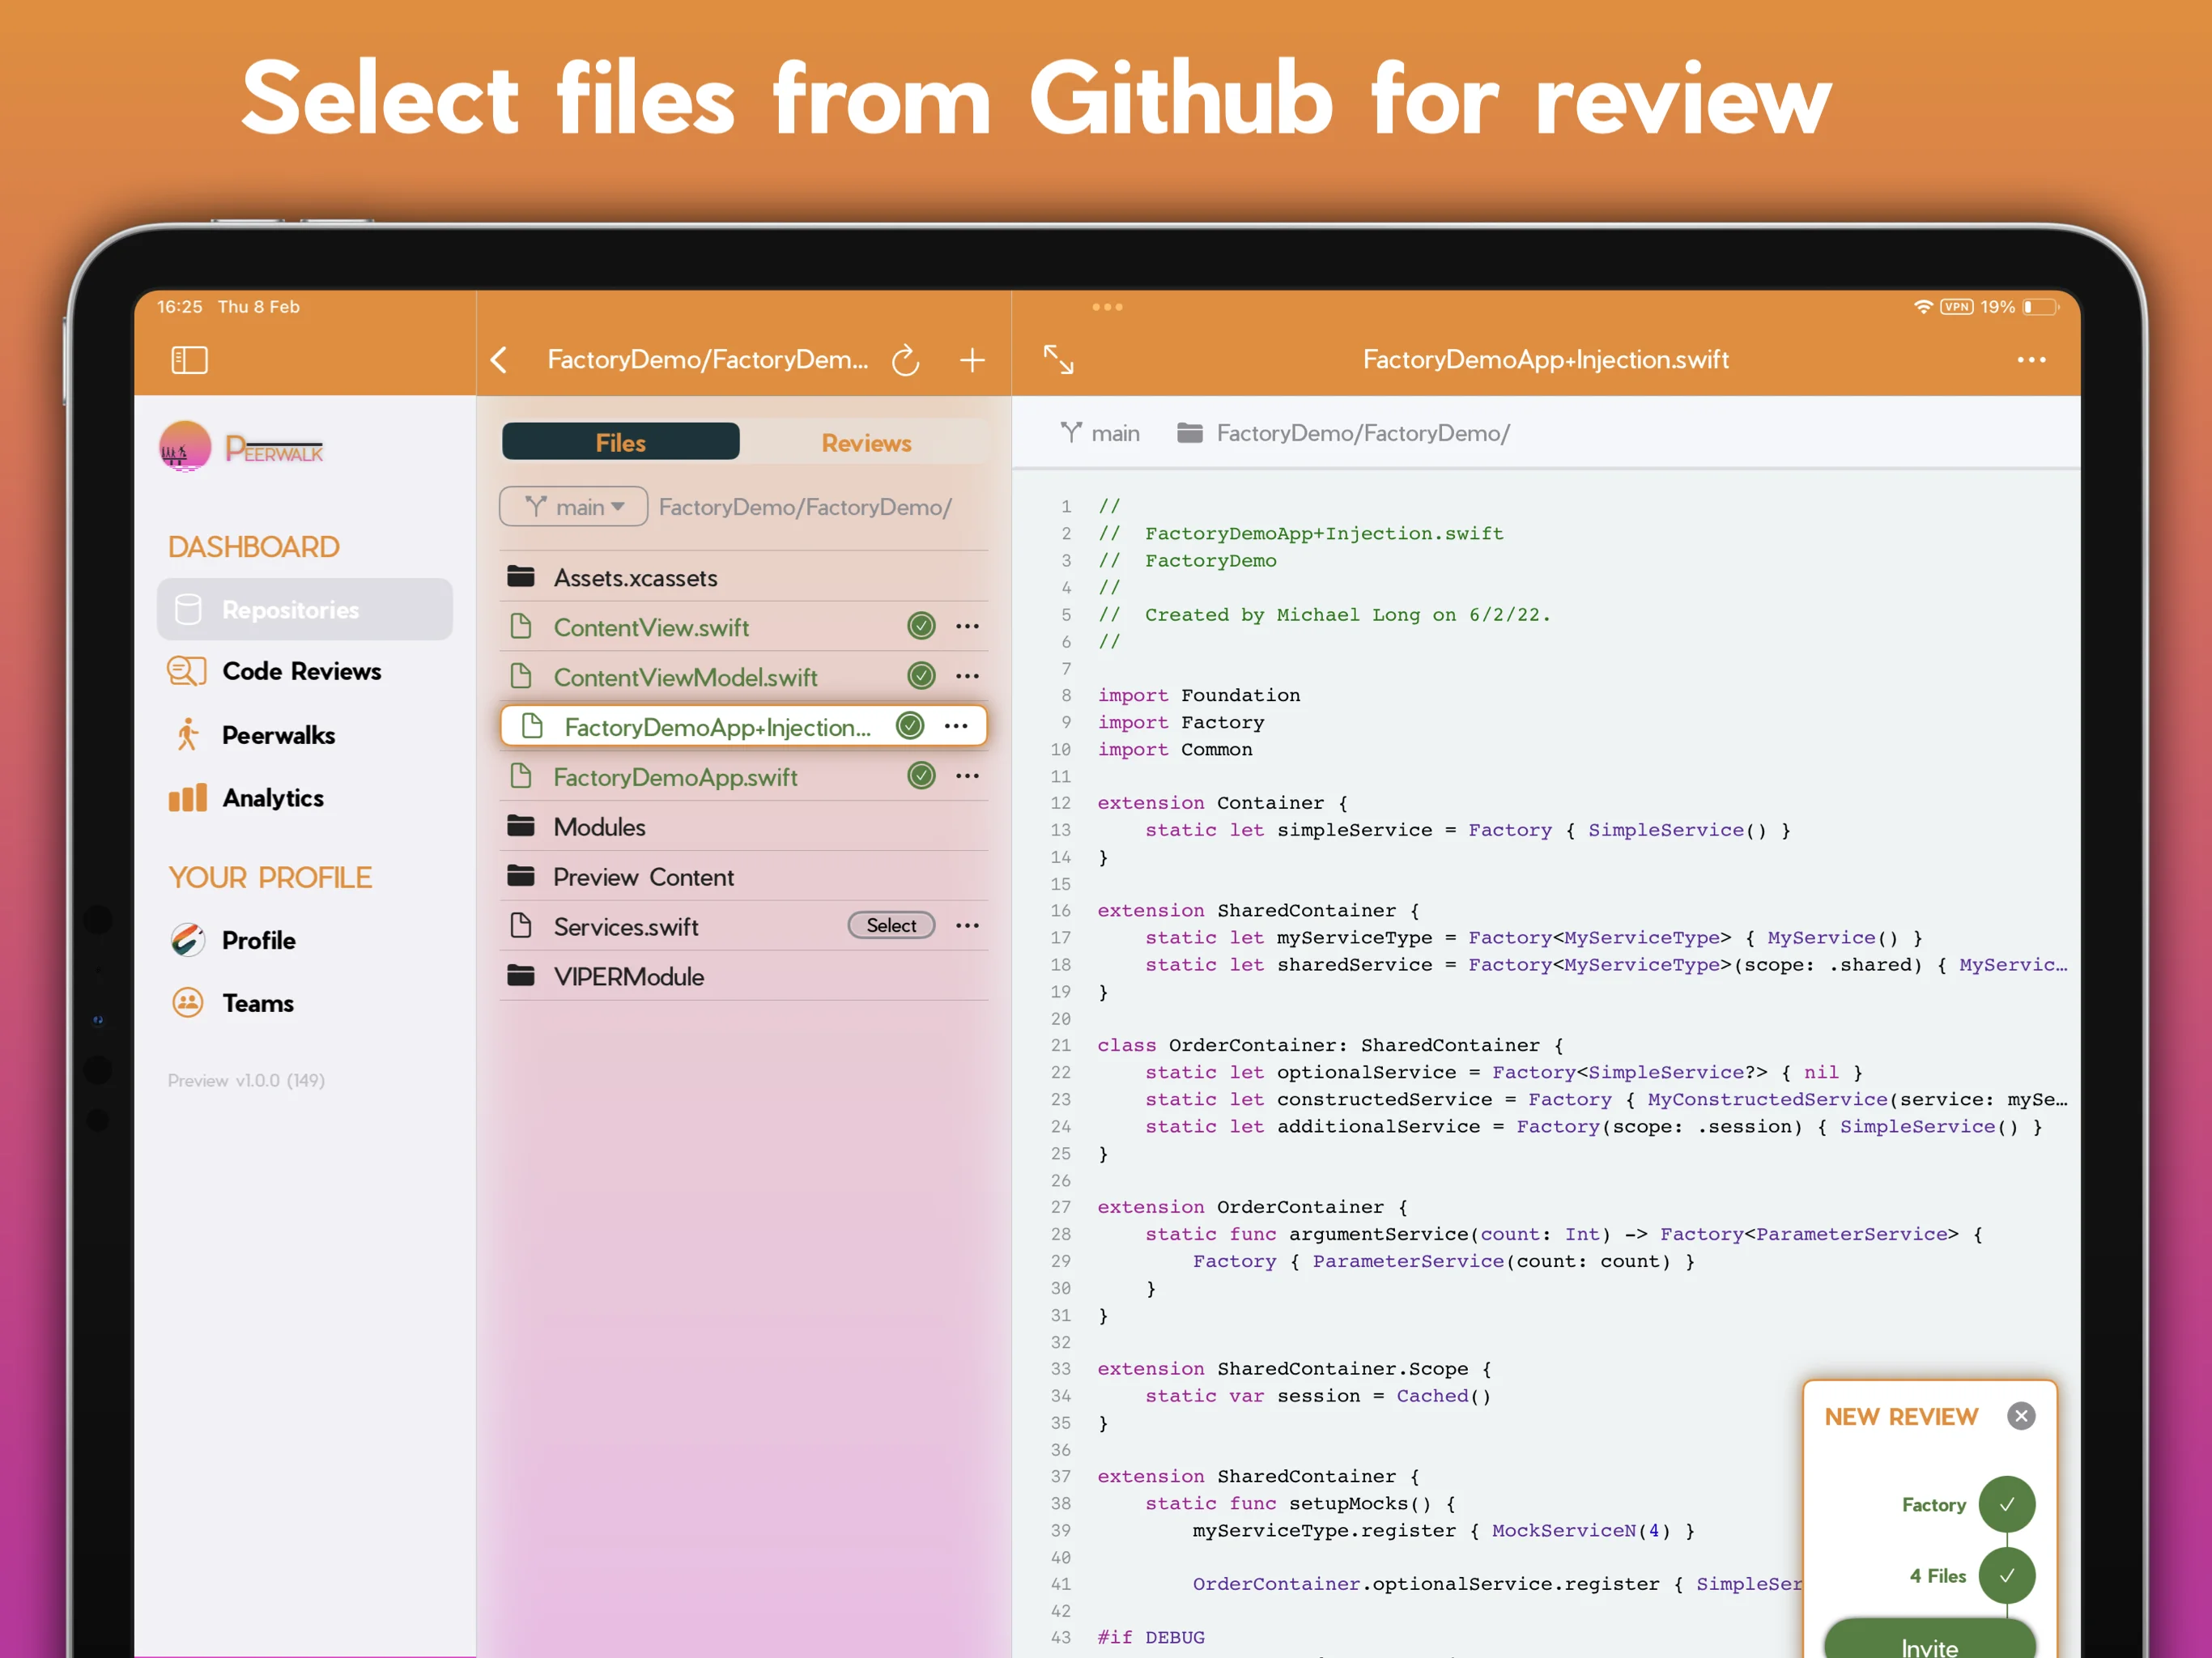Click the Preview v1.0.0 (149) version text
The width and height of the screenshot is (2212, 1658).
coord(246,1080)
